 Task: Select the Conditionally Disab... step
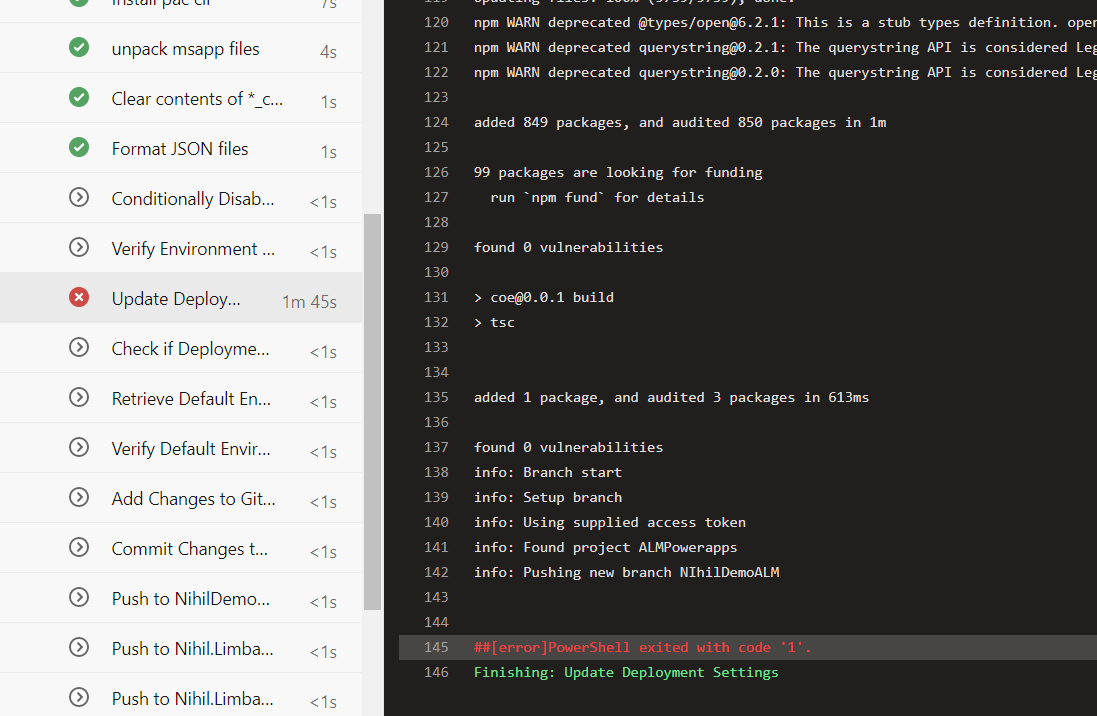click(181, 198)
